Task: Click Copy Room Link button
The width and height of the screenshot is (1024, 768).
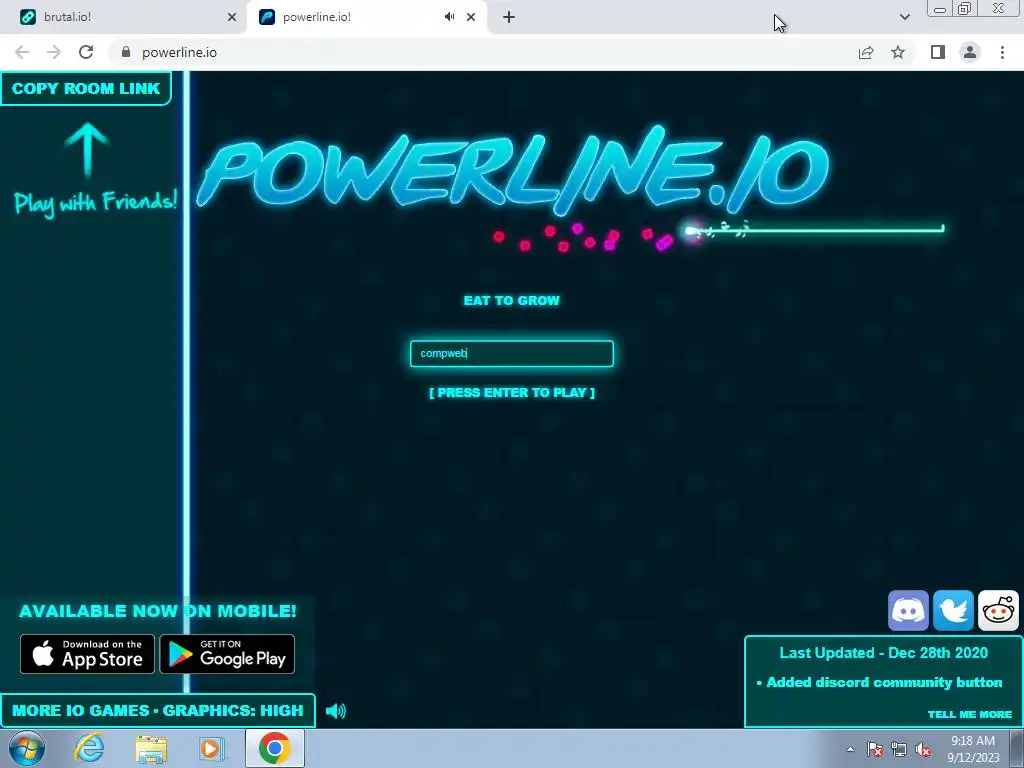Action: point(86,88)
